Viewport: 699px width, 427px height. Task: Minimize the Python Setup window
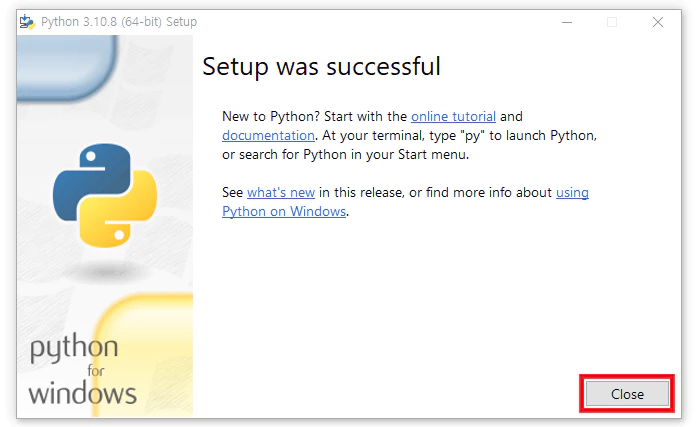(x=567, y=22)
